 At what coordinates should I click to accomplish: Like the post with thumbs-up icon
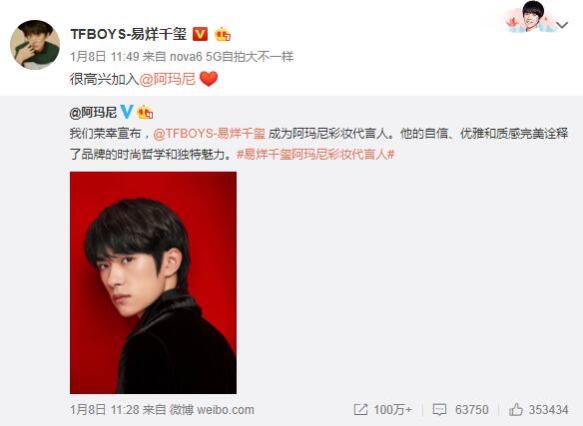point(516,409)
